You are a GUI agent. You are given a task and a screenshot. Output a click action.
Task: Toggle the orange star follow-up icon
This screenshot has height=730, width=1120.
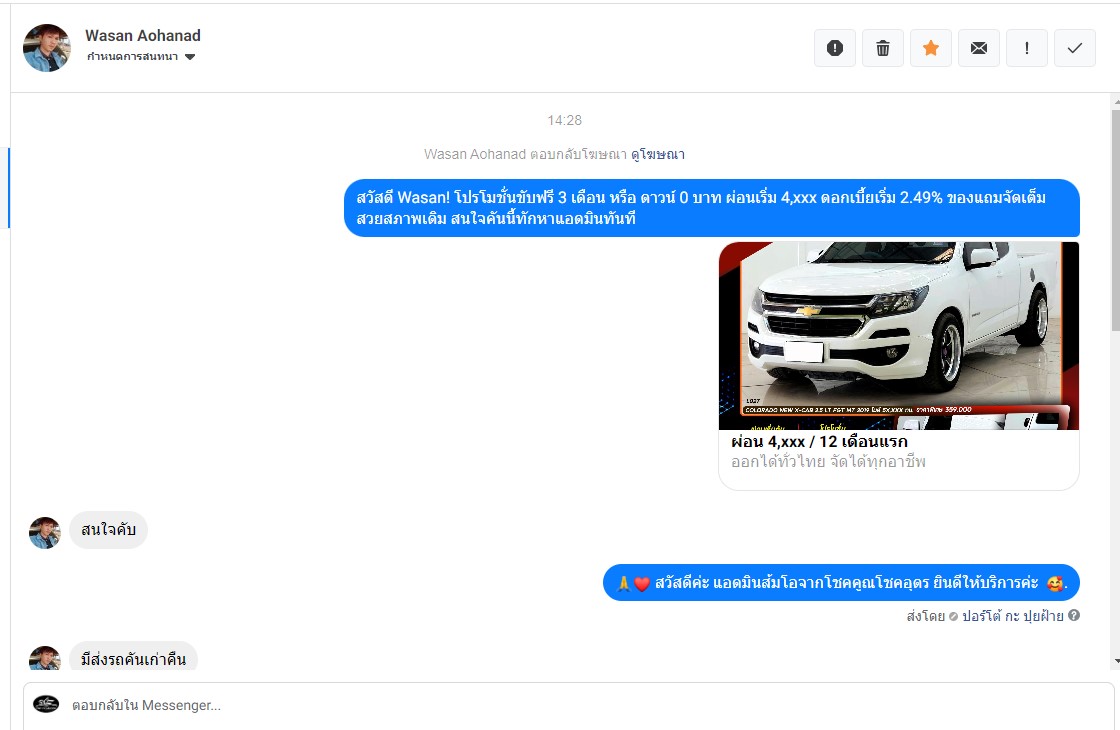pos(931,48)
